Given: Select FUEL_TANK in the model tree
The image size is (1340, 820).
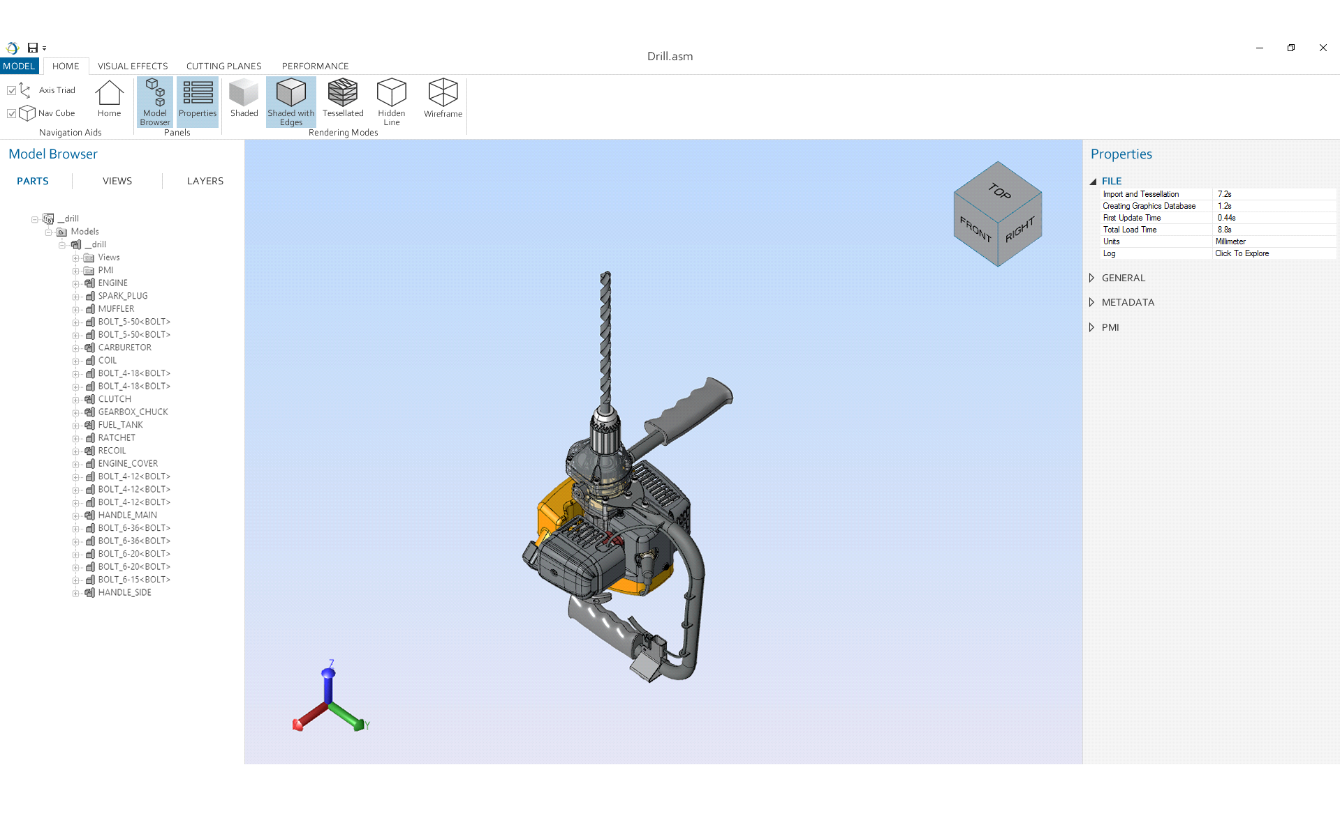Looking at the screenshot, I should click(120, 425).
